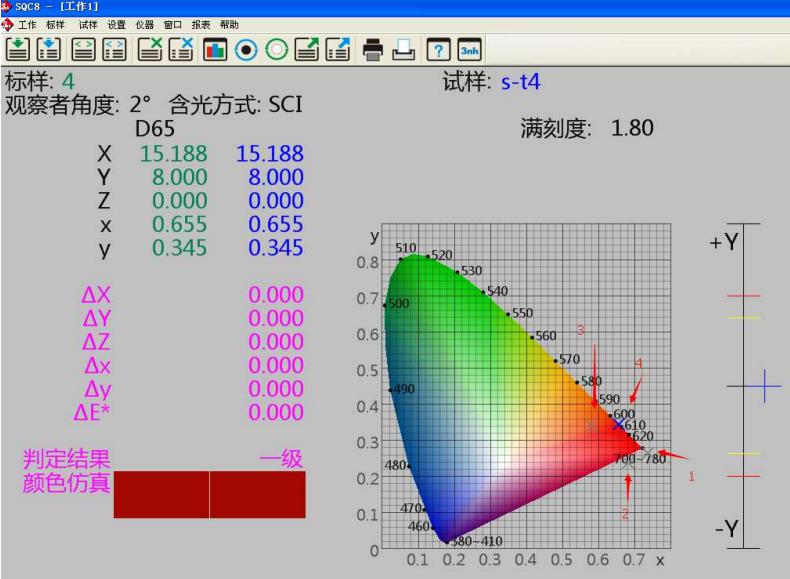Screen dimensions: 790x579
Task: Click the white calibration circle icon
Action: point(276,49)
